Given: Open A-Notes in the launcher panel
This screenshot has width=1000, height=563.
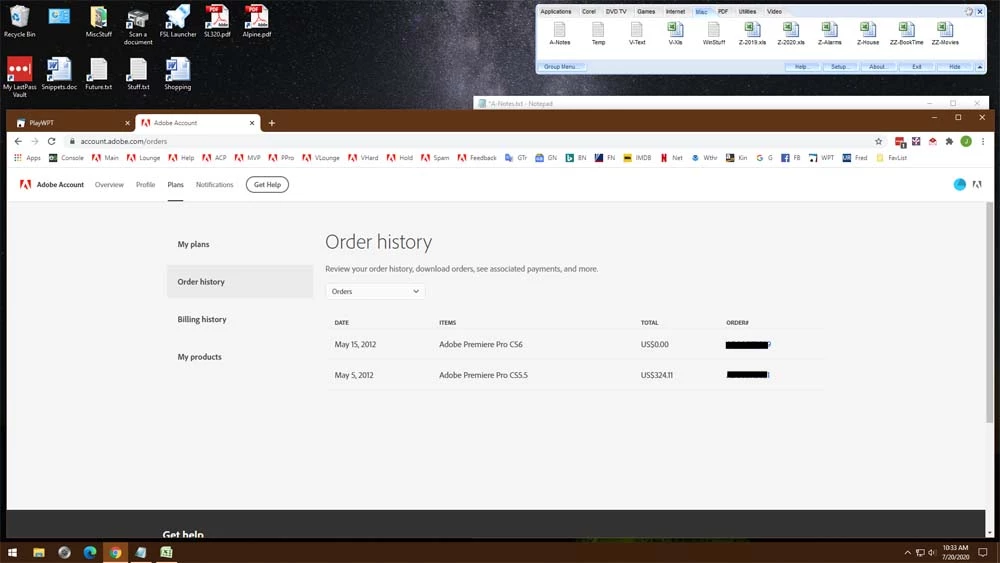Looking at the screenshot, I should coord(559,33).
